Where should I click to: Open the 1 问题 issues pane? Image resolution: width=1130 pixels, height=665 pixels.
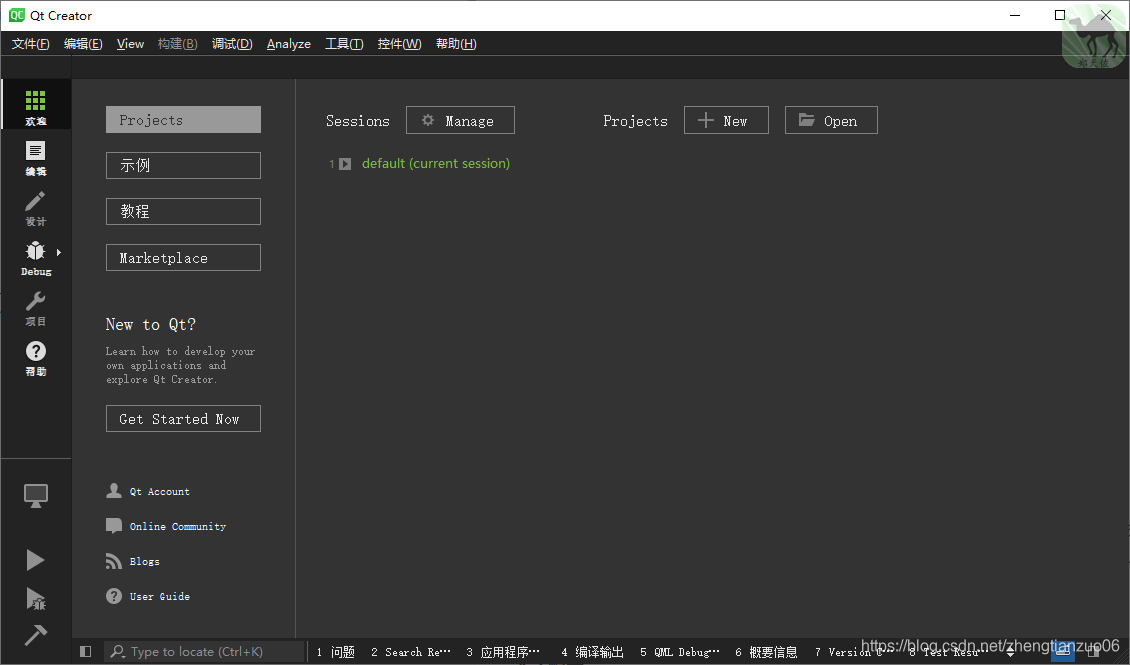click(x=336, y=652)
